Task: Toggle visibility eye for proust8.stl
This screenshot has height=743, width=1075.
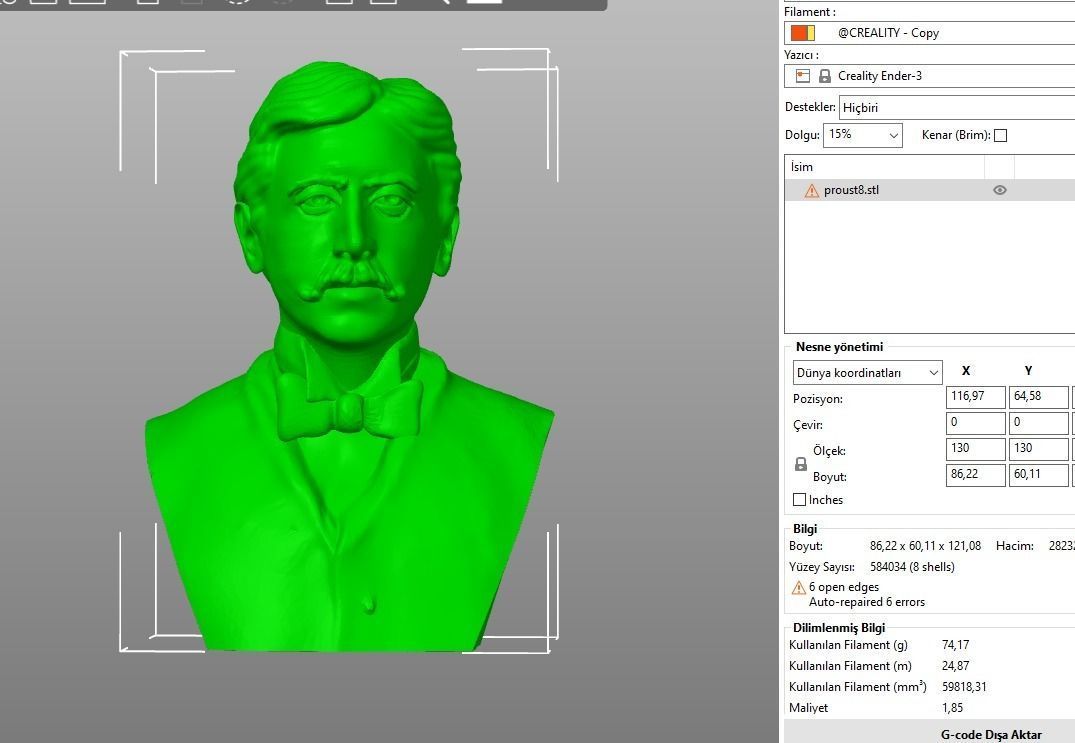Action: pos(1000,190)
